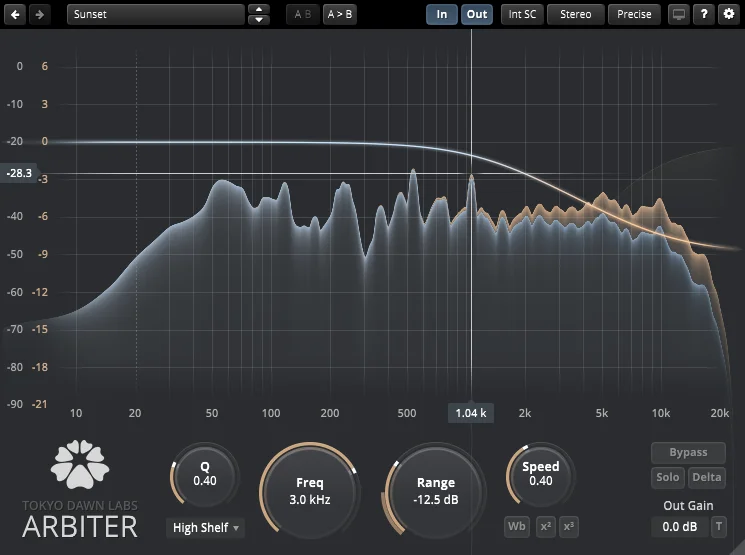Toggle the Delta button
The width and height of the screenshot is (745, 555).
[x=707, y=477]
